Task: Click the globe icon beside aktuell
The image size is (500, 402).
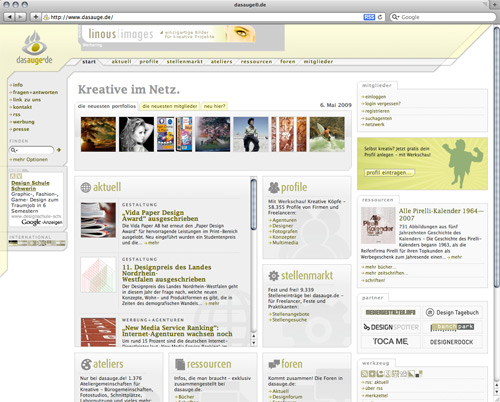Action: click(x=86, y=187)
